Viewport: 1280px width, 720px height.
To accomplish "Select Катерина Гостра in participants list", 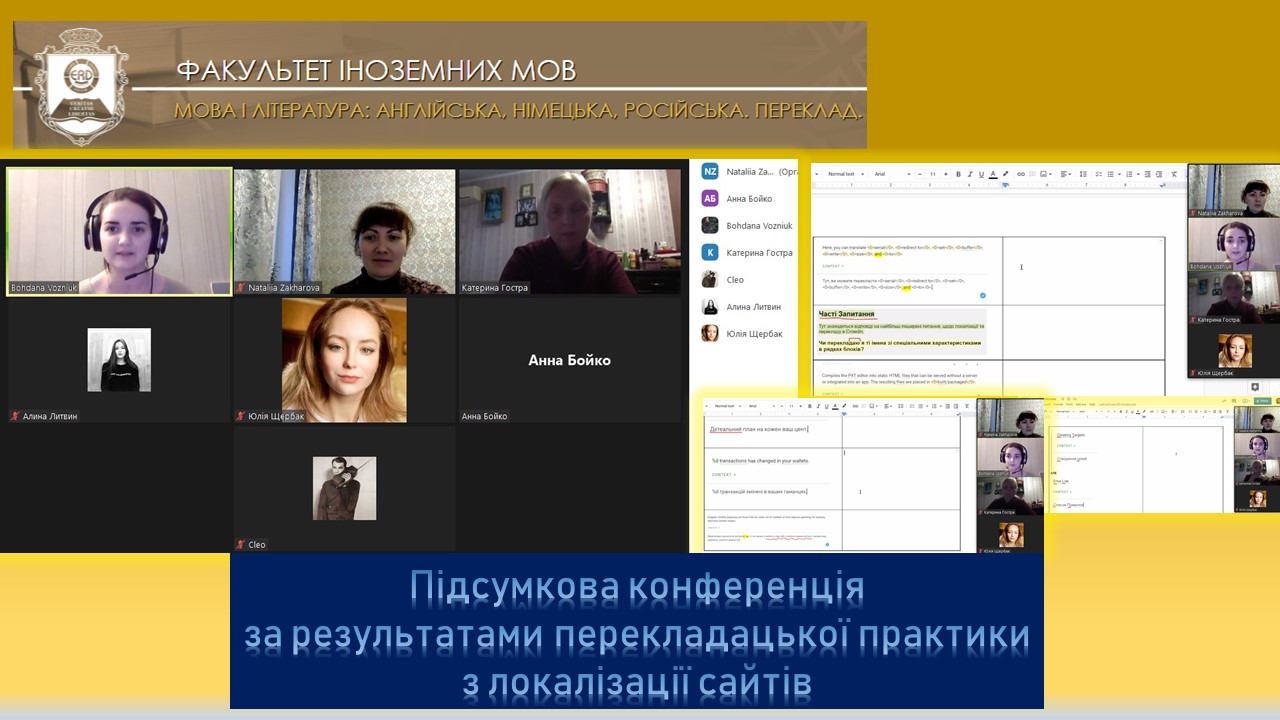I will click(748, 253).
